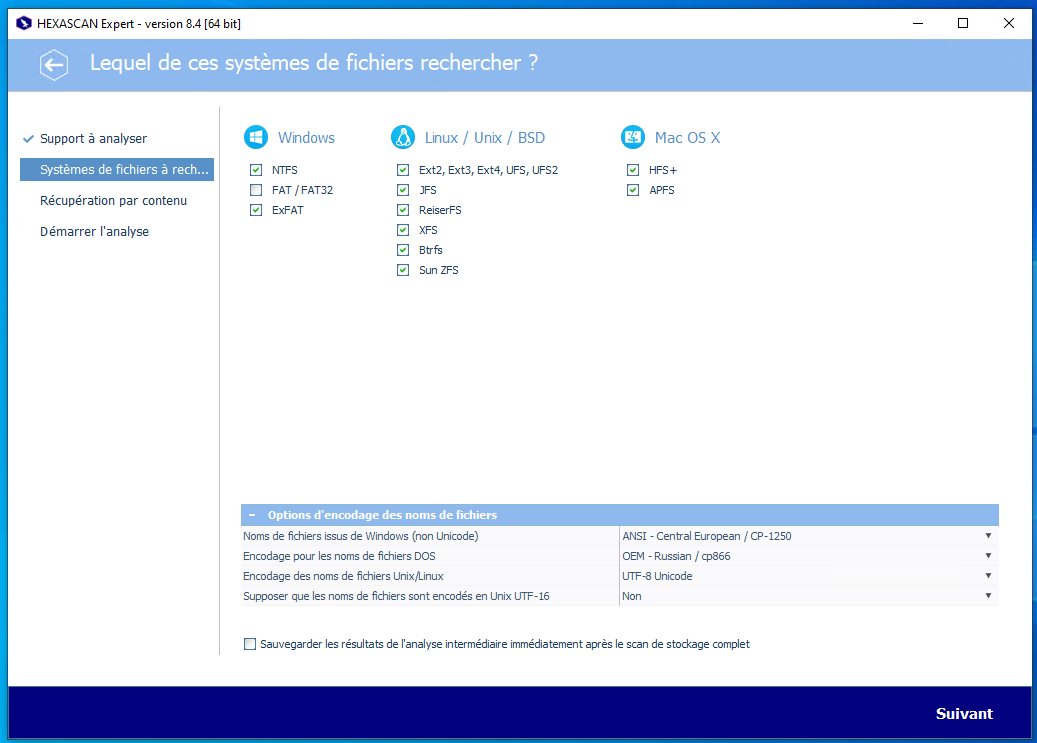Go to the Support à analyser step

(x=93, y=138)
